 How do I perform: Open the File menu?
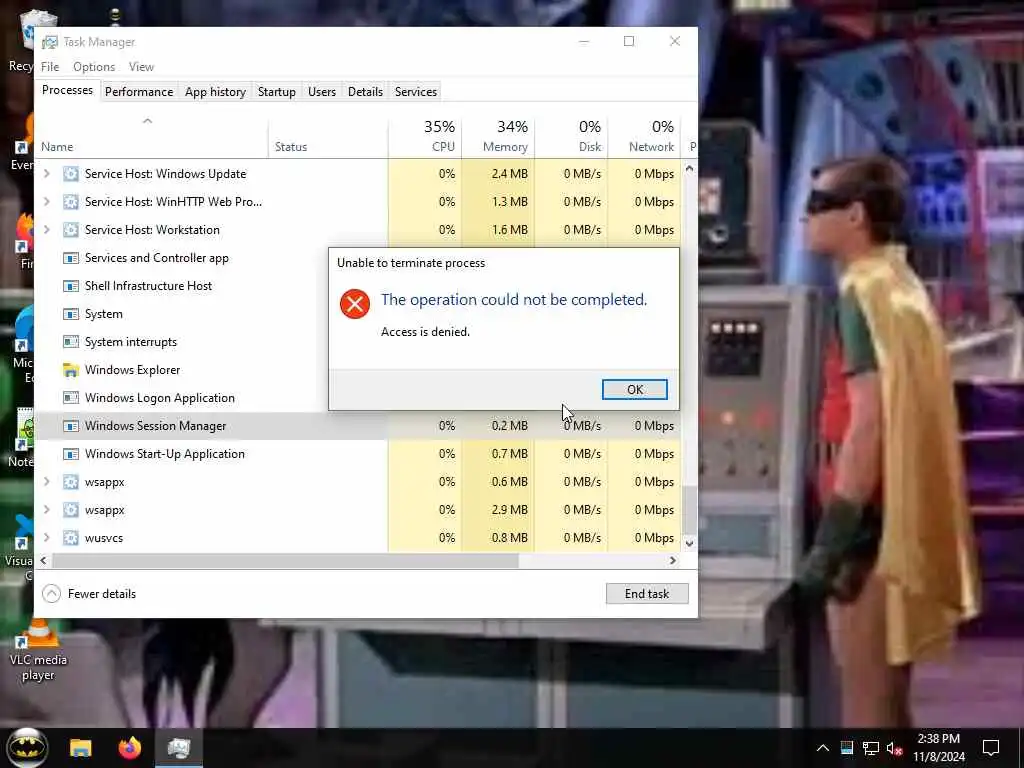coord(50,67)
